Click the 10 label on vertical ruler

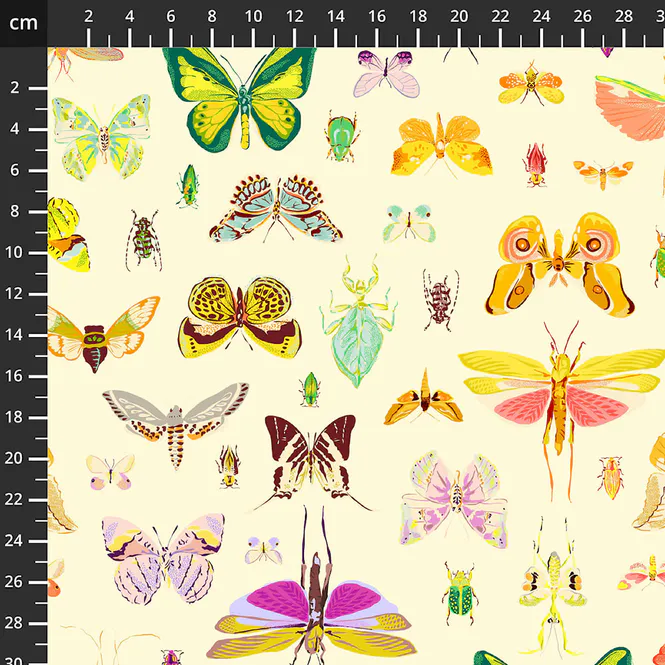[13, 252]
